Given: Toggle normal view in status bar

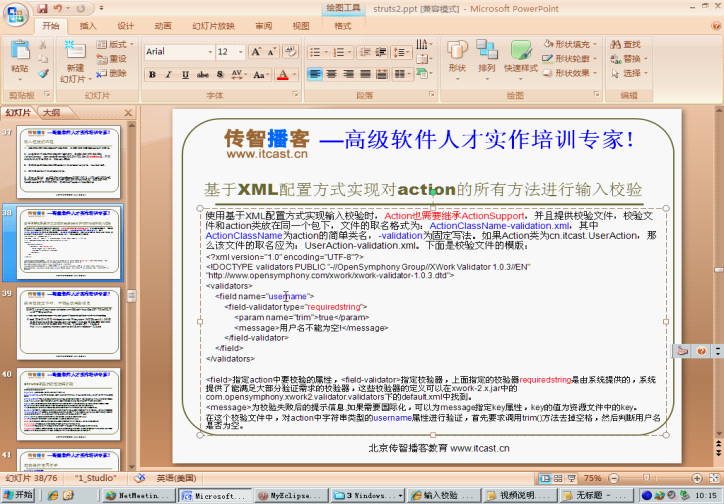Looking at the screenshot, I should point(545,478).
